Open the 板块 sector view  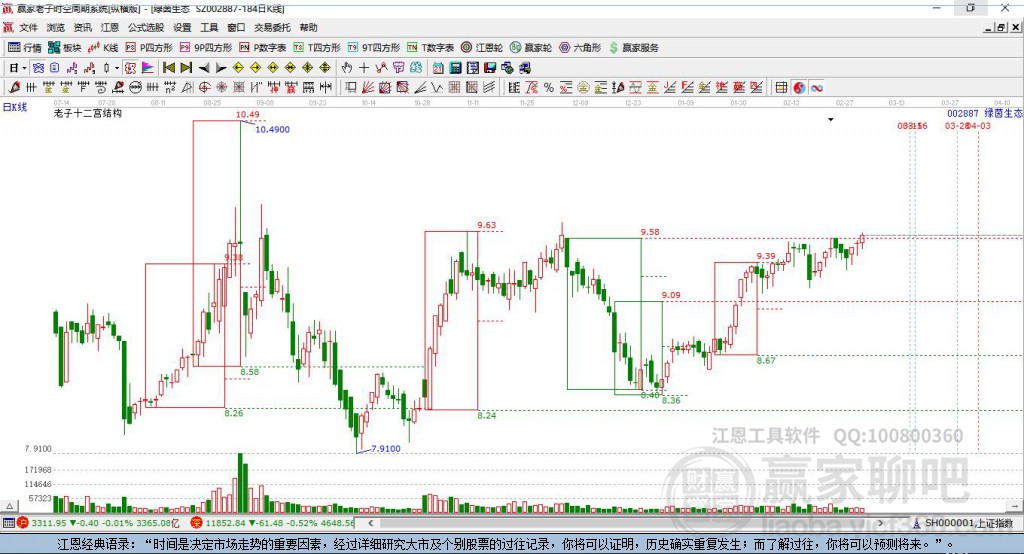[x=65, y=48]
